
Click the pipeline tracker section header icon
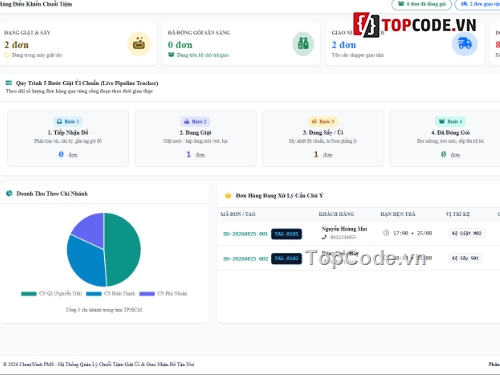(9, 83)
